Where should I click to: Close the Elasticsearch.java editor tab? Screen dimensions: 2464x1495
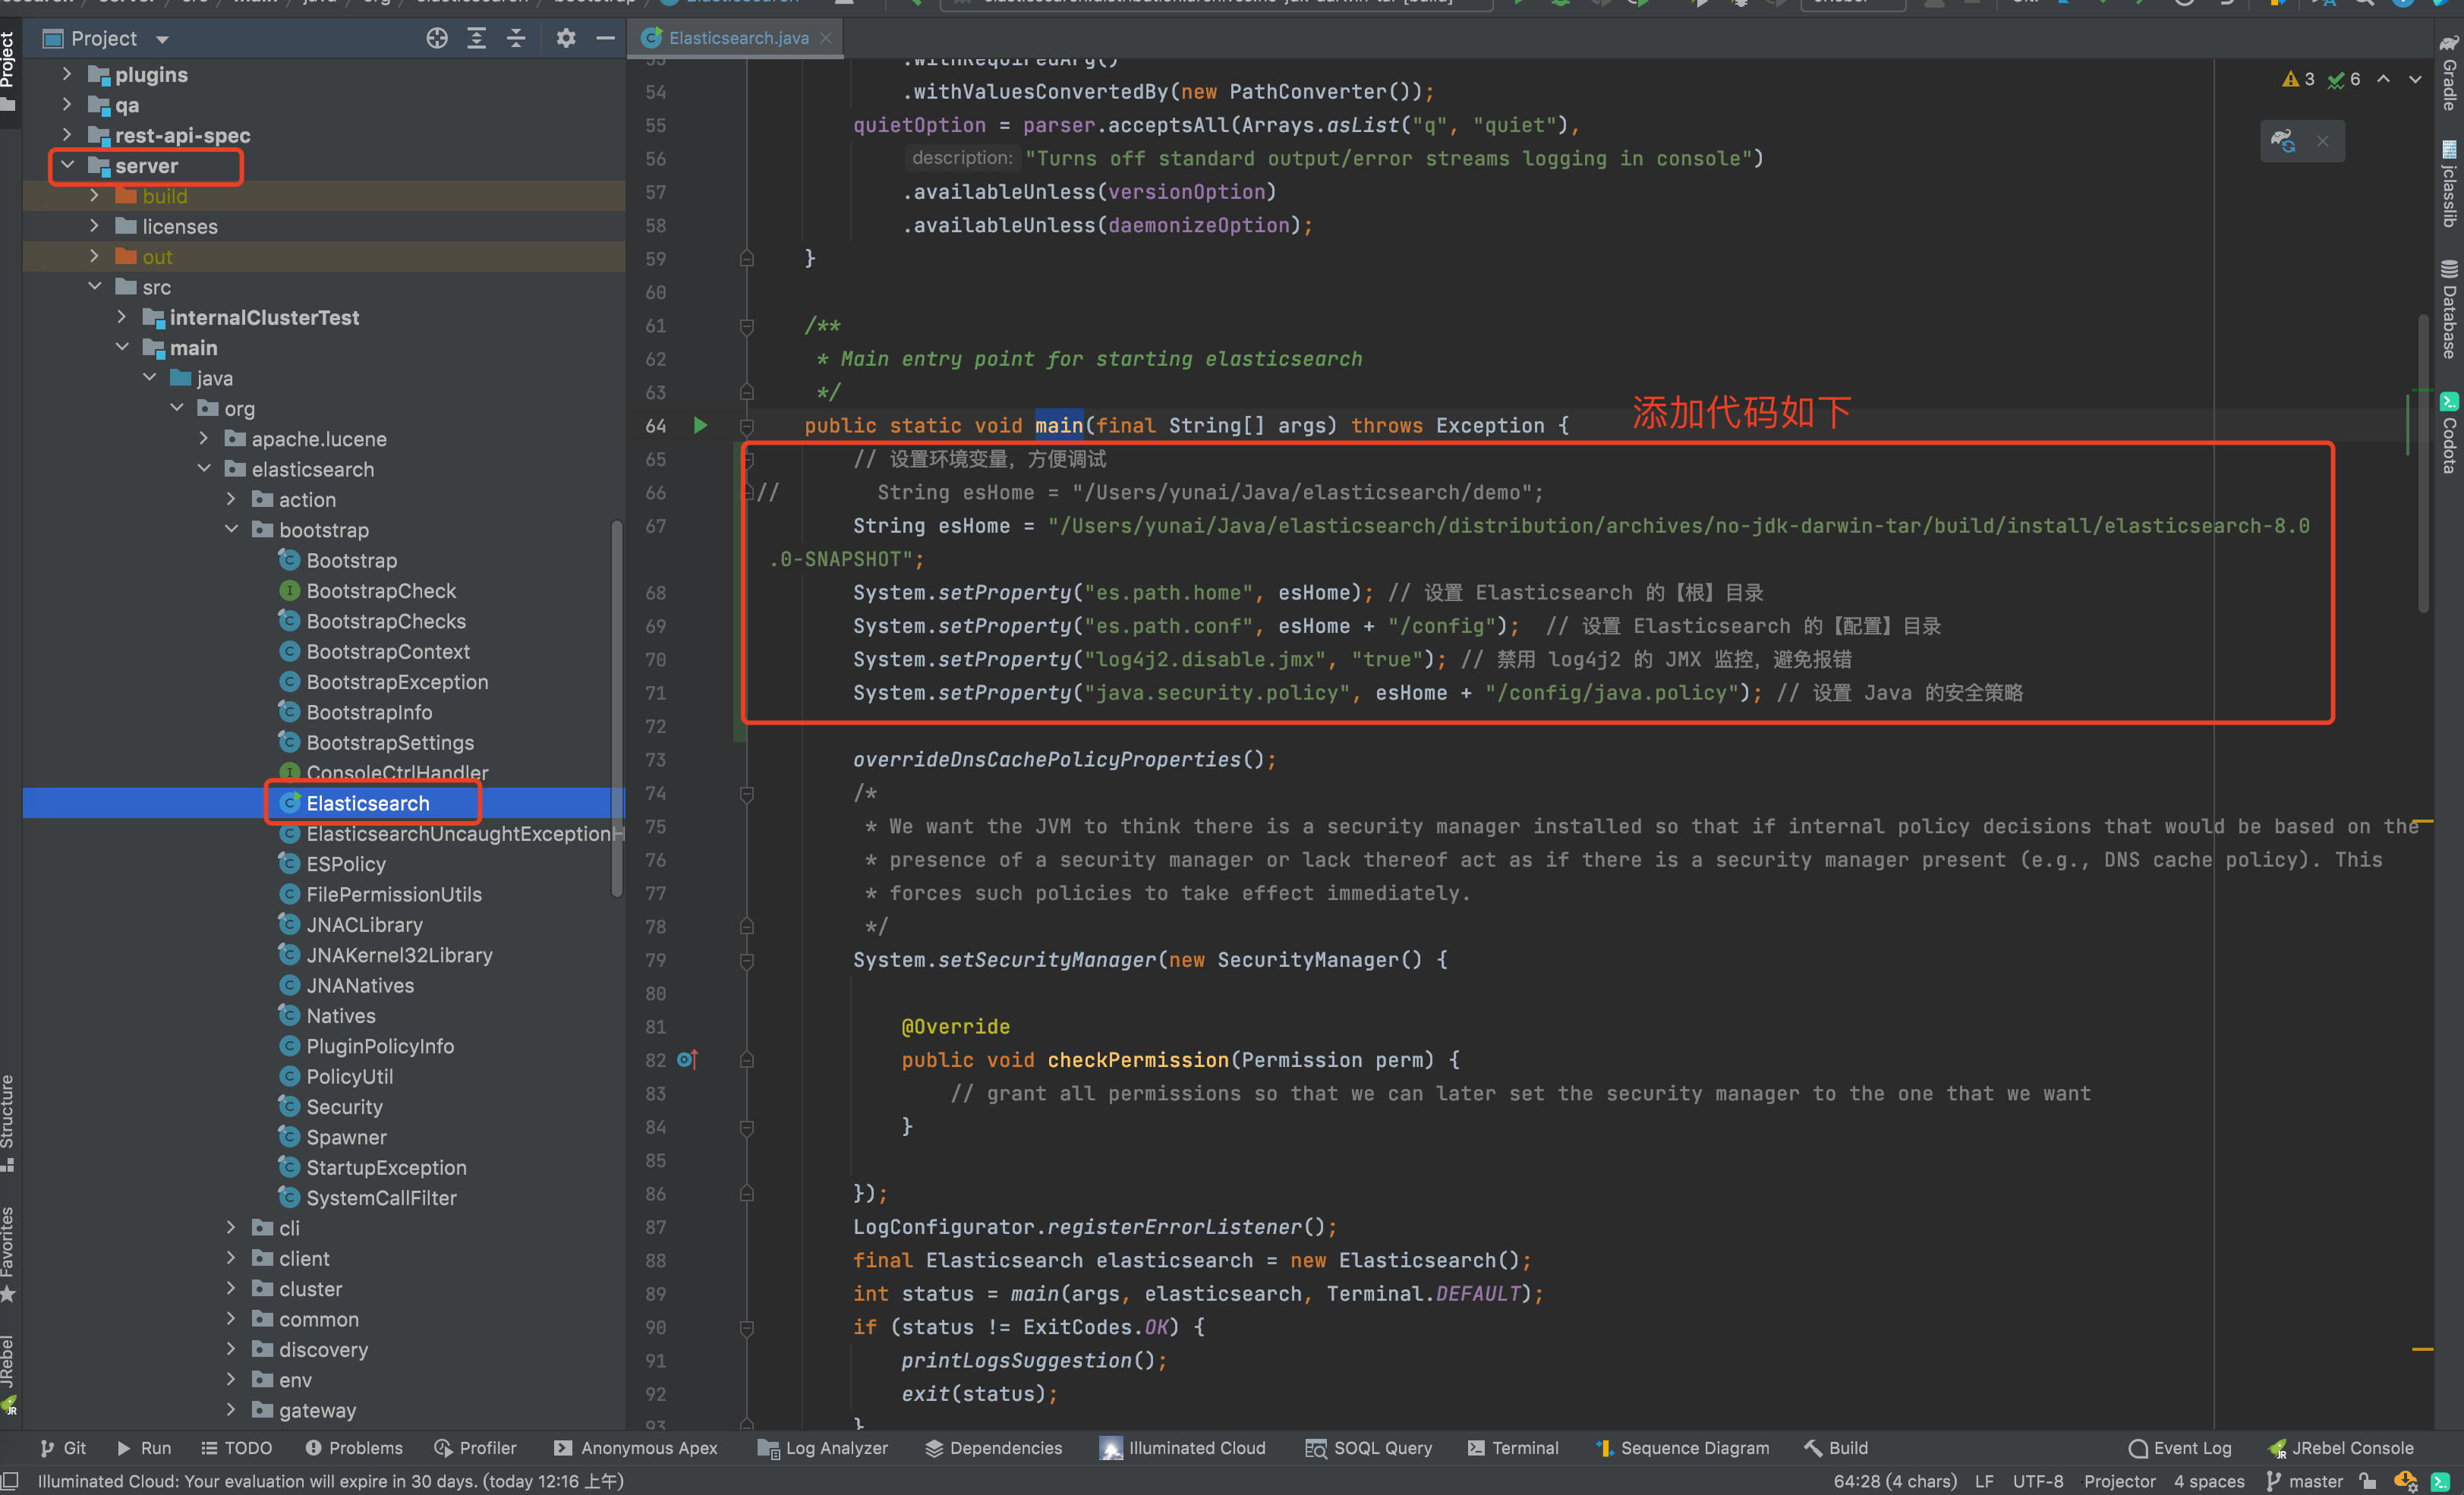point(826,38)
